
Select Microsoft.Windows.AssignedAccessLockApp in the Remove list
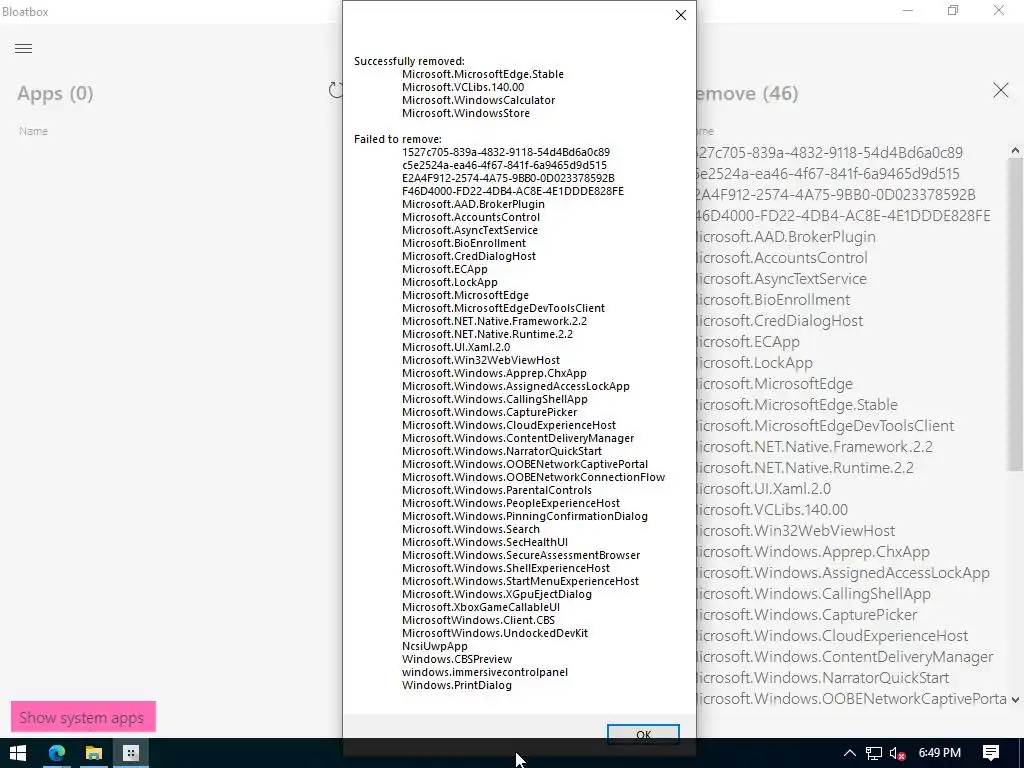pyautogui.click(x=843, y=572)
